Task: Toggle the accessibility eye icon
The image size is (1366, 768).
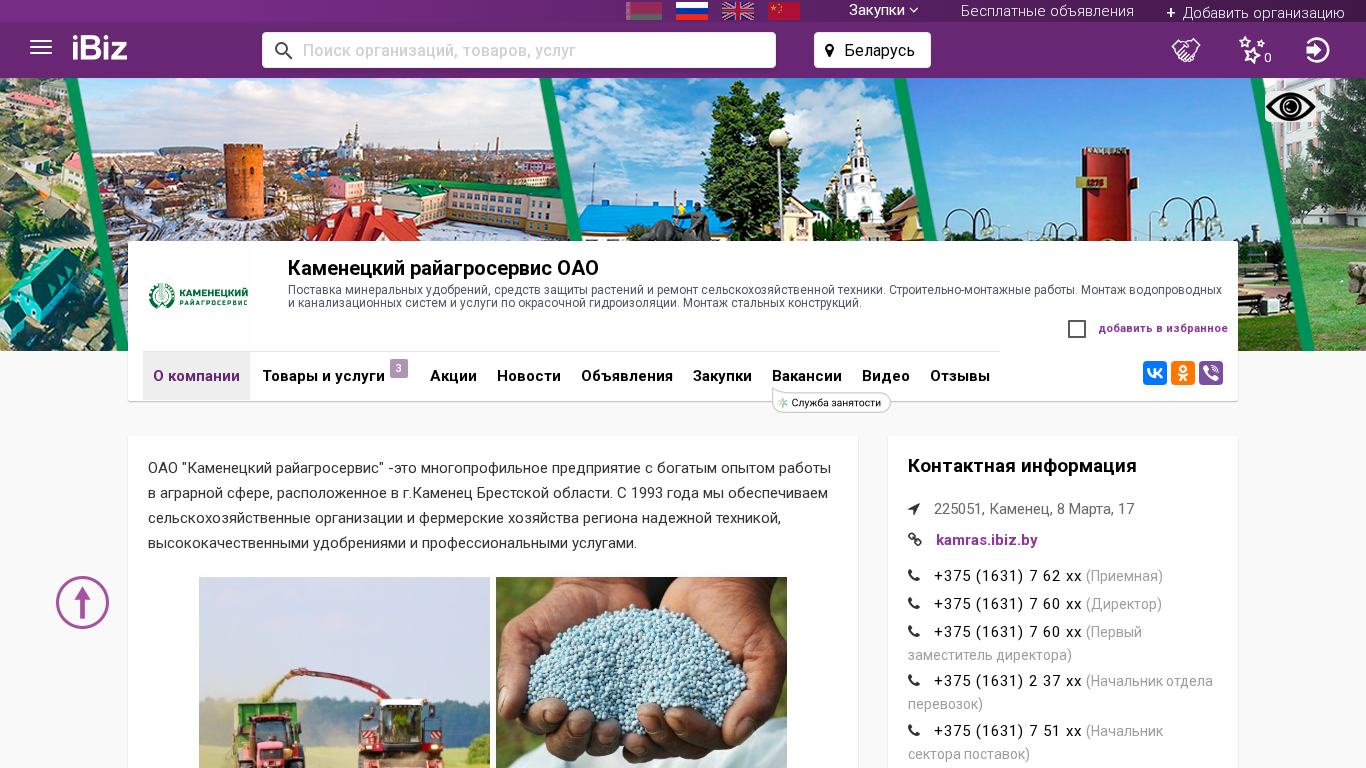Action: coord(1291,106)
